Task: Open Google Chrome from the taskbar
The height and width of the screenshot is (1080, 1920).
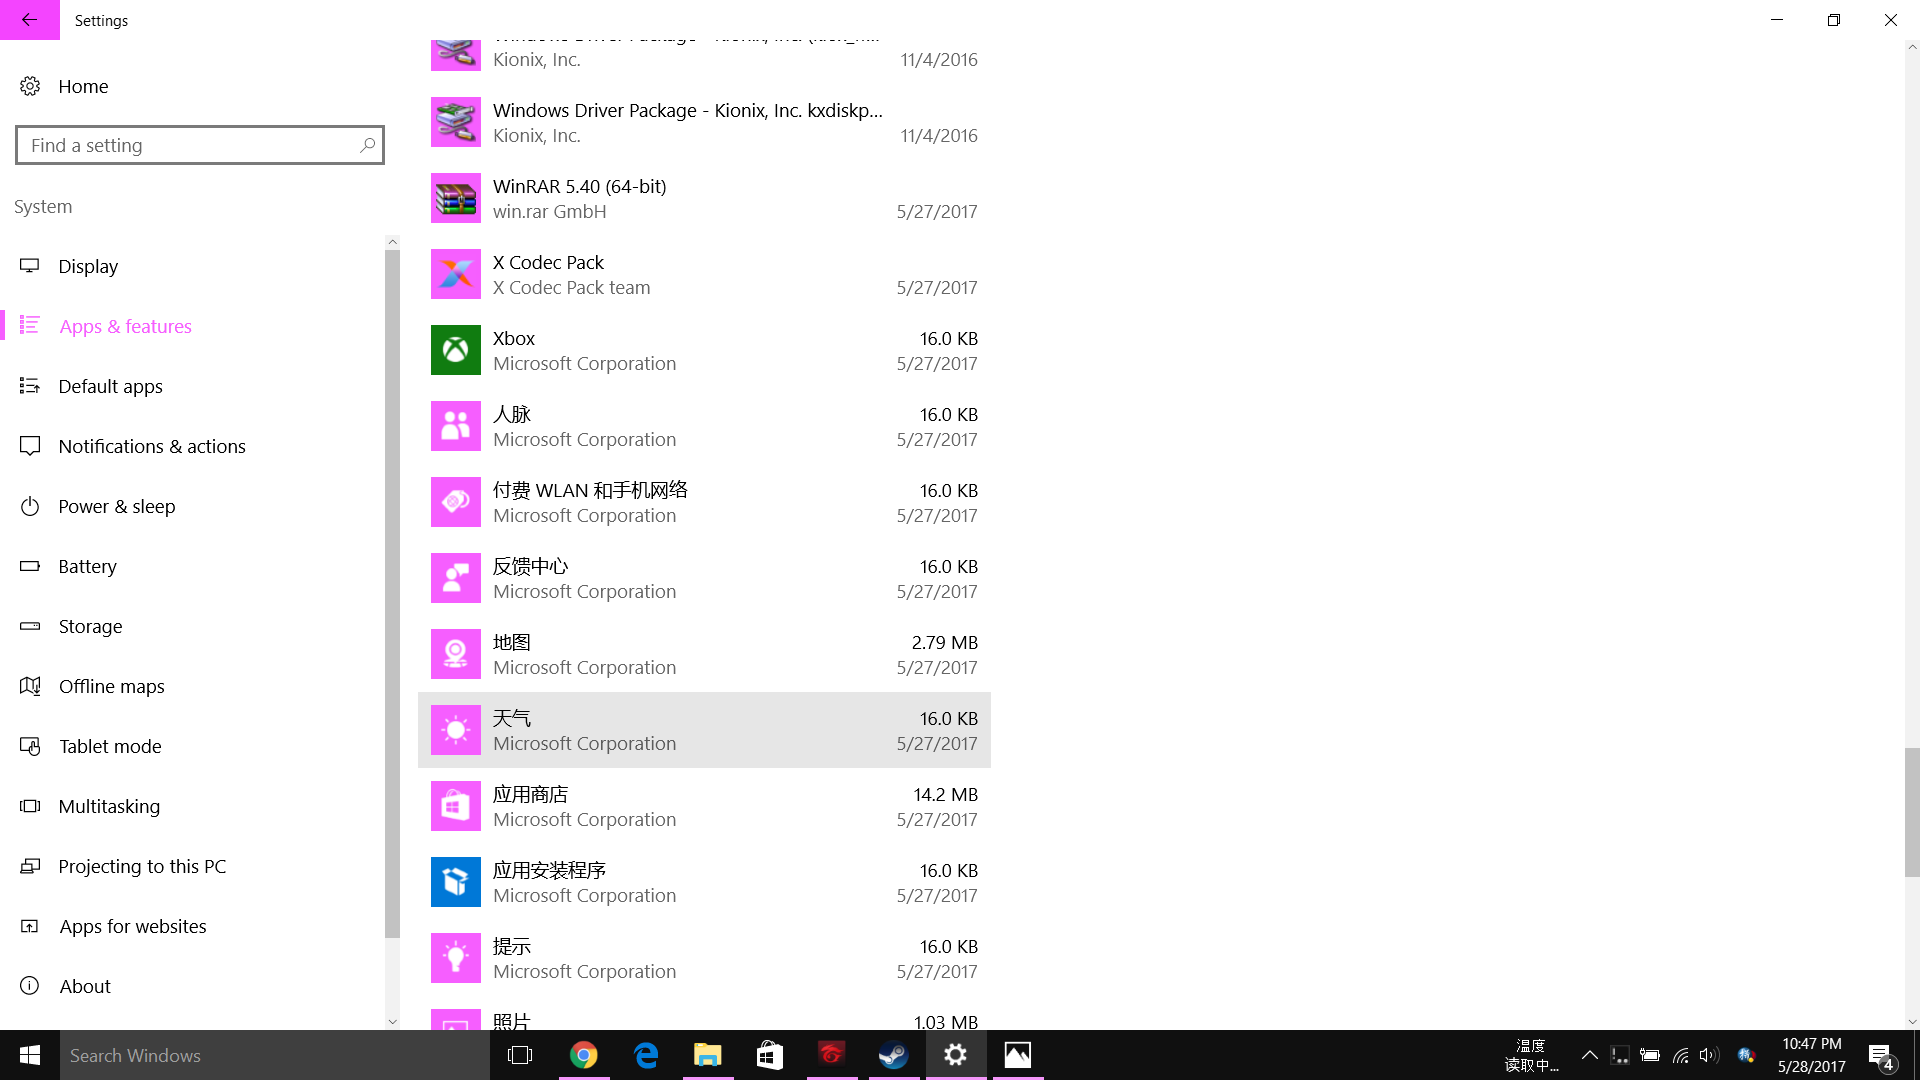Action: 584,1055
